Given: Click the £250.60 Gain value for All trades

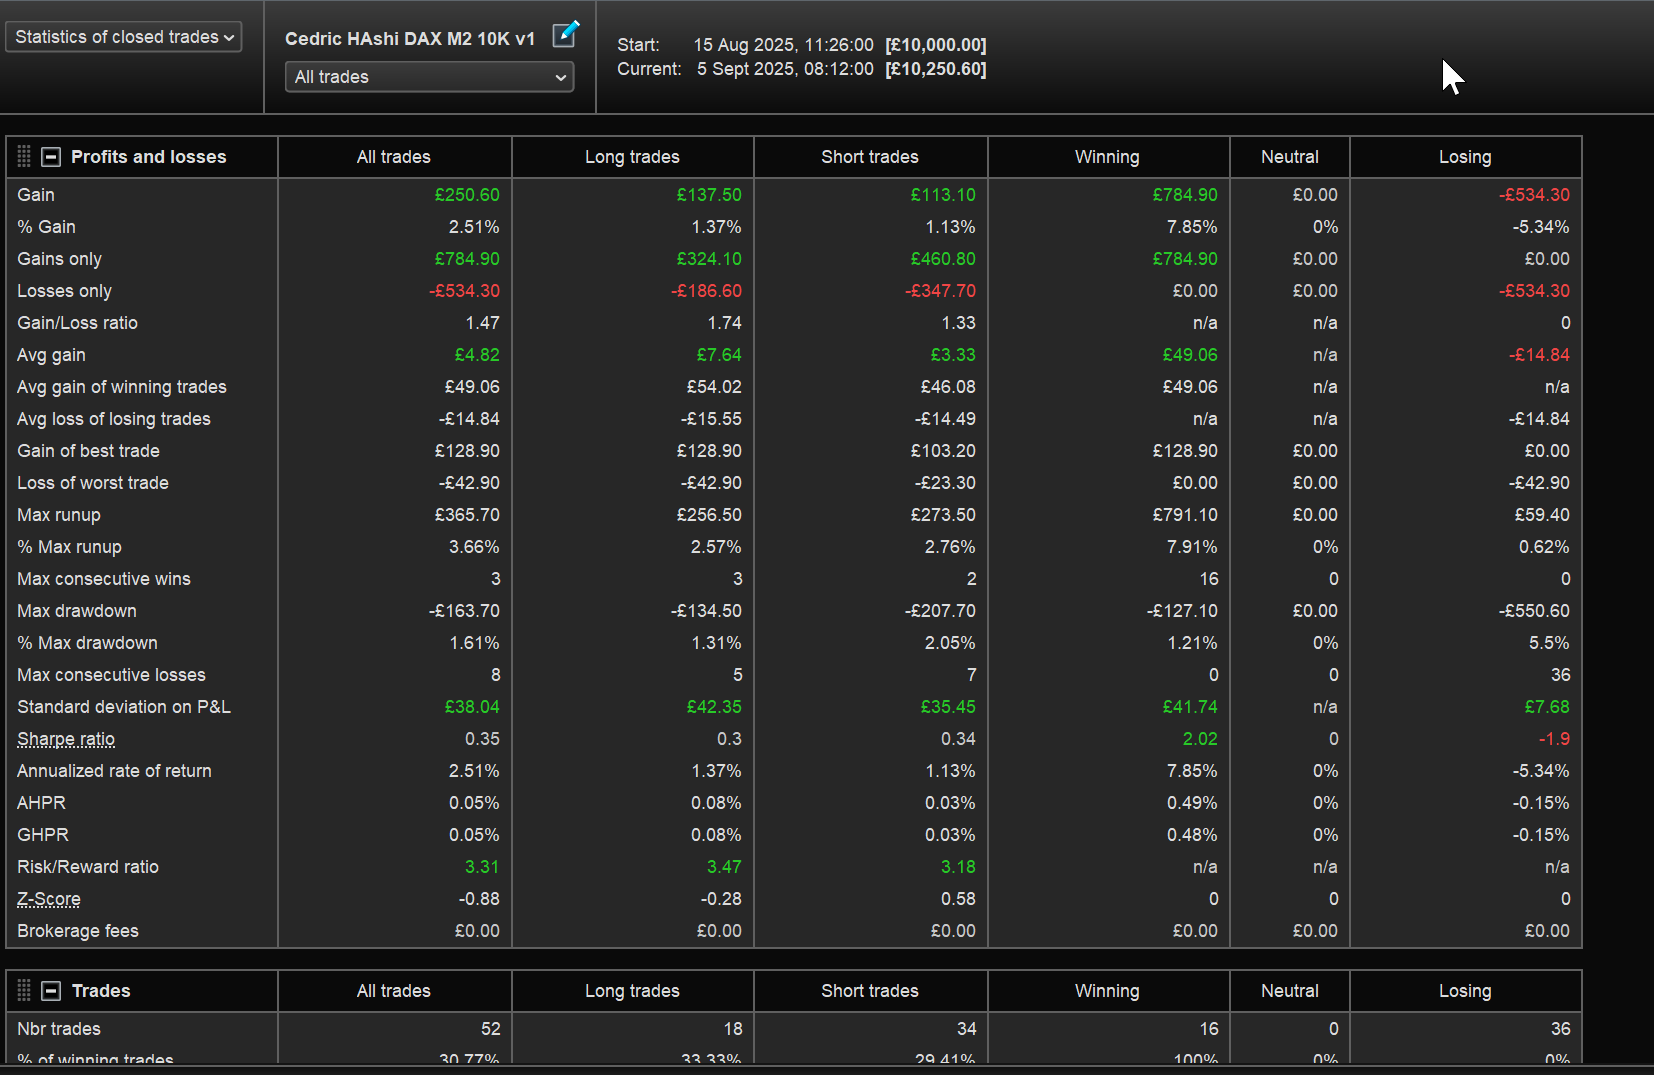Looking at the screenshot, I should pyautogui.click(x=467, y=195).
